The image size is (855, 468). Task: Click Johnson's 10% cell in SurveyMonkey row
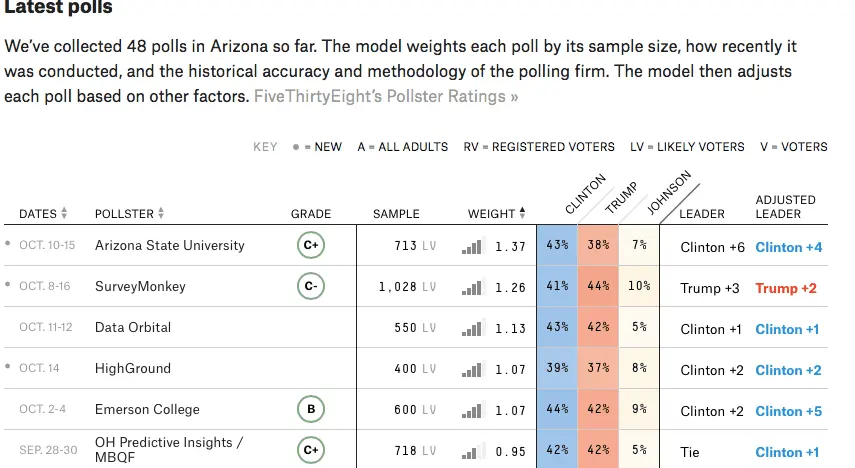point(639,287)
